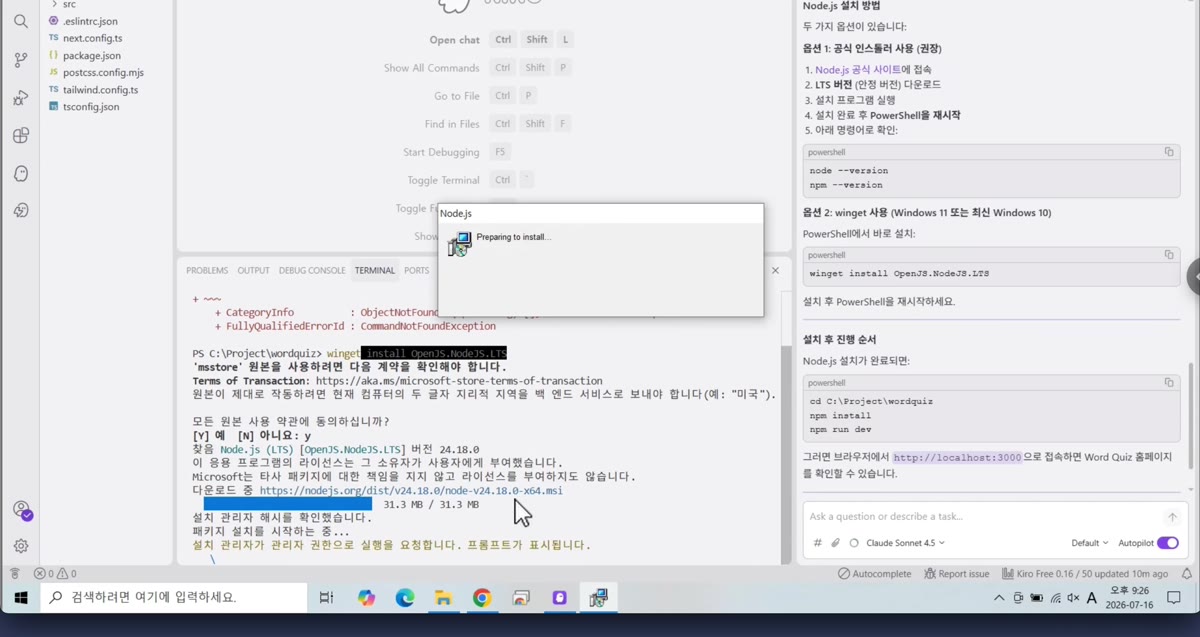Toggle the Autopilot switch off

tap(1168, 543)
